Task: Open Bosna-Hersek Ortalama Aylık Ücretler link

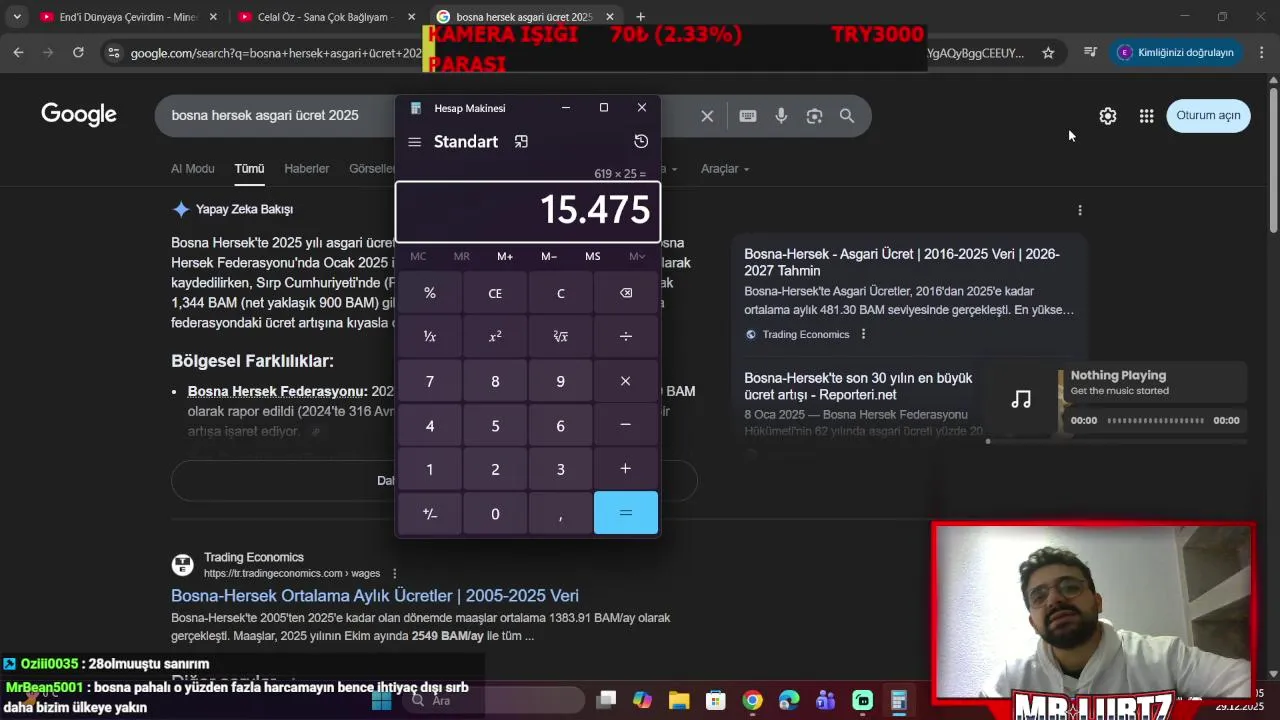Action: (x=375, y=595)
